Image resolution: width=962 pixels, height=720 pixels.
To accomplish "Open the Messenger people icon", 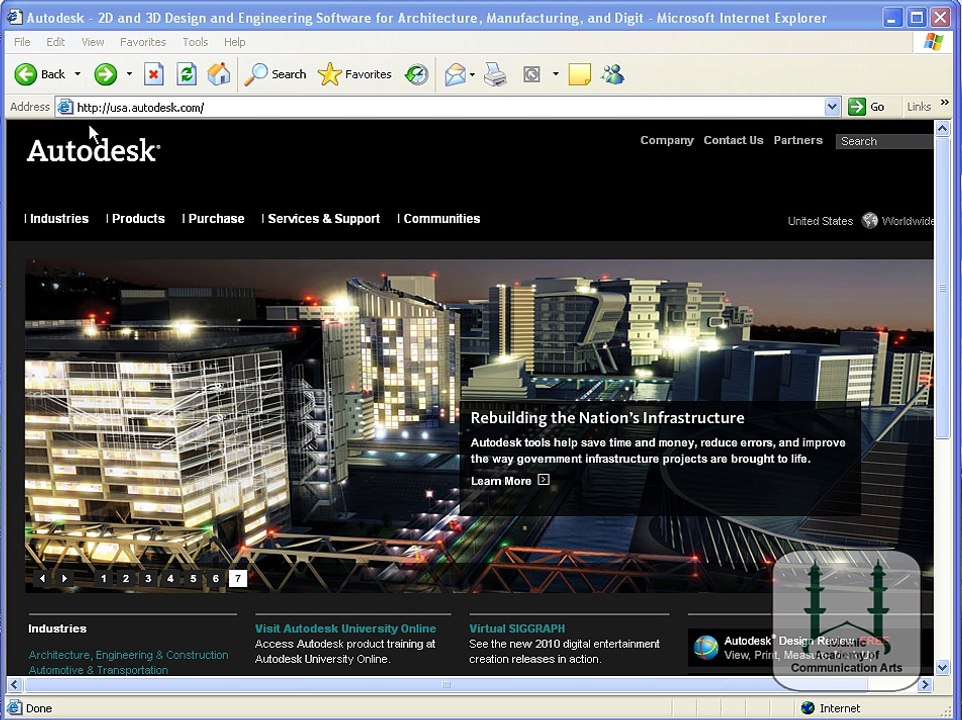I will (x=613, y=74).
